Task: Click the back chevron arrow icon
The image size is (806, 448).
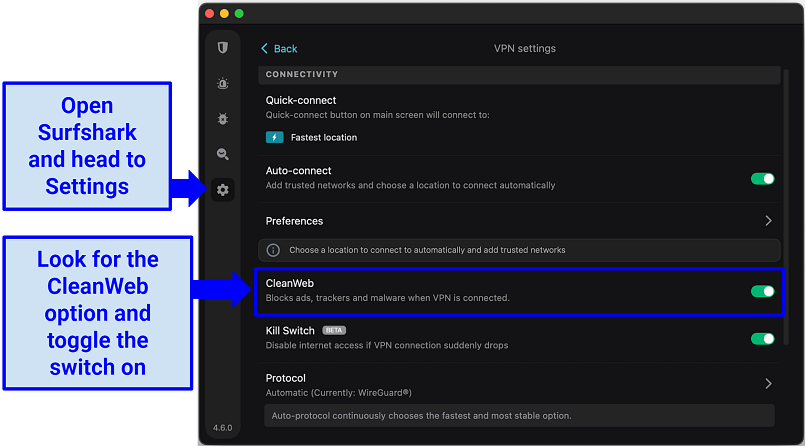Action: point(264,48)
